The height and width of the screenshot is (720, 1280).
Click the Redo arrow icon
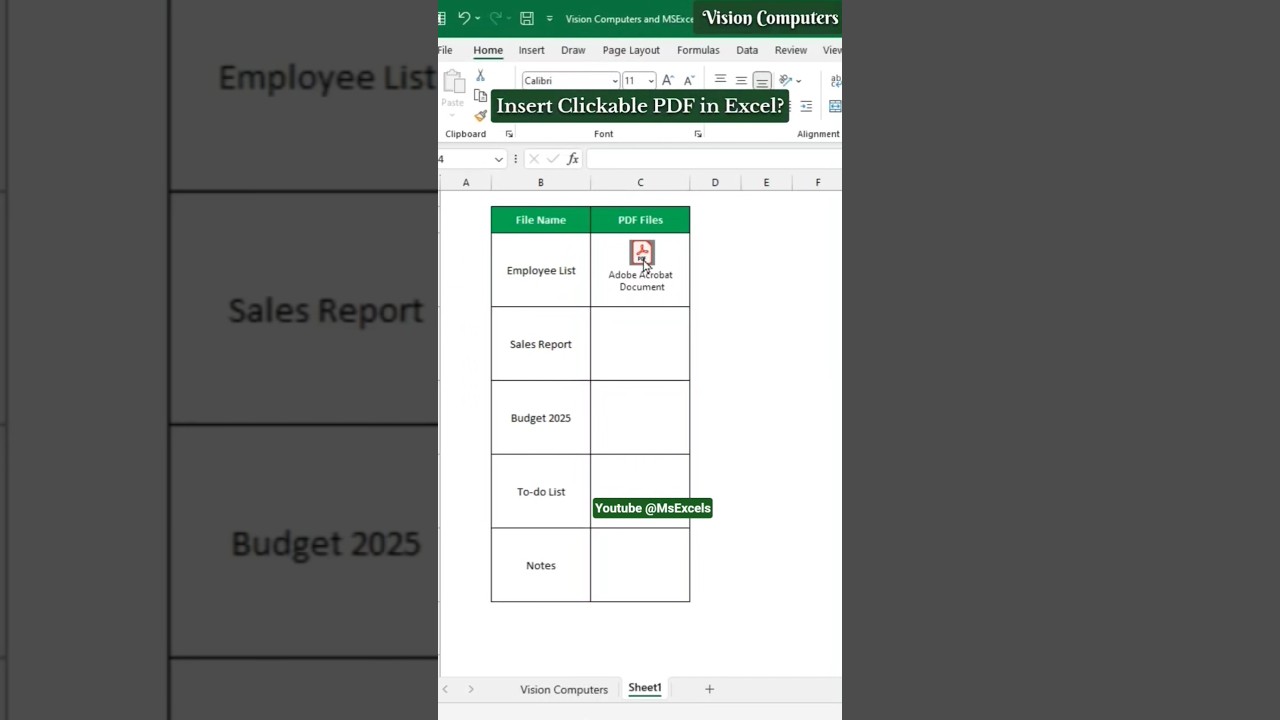495,18
